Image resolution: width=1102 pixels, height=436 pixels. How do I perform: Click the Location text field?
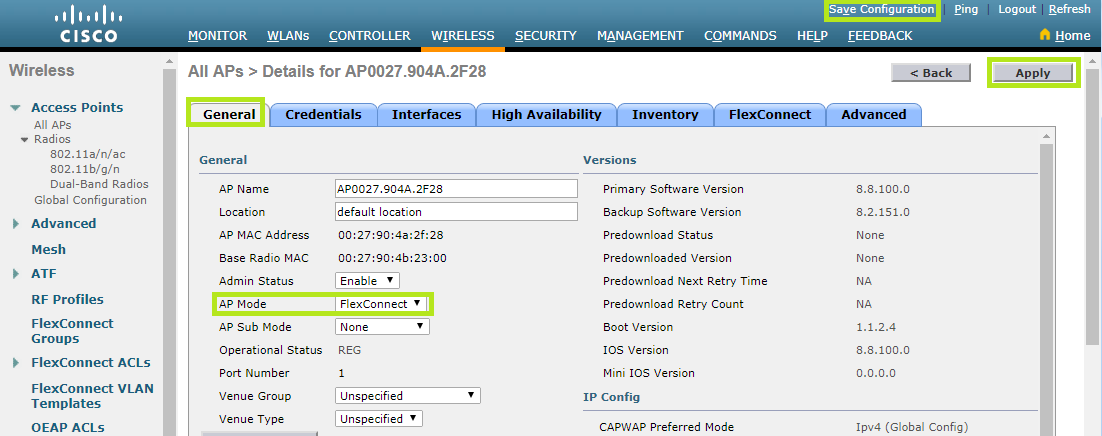pyautogui.click(x=456, y=212)
